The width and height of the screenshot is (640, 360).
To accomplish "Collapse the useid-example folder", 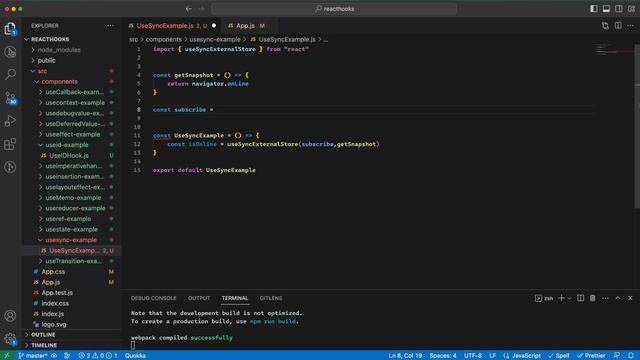I will pyautogui.click(x=71, y=145).
